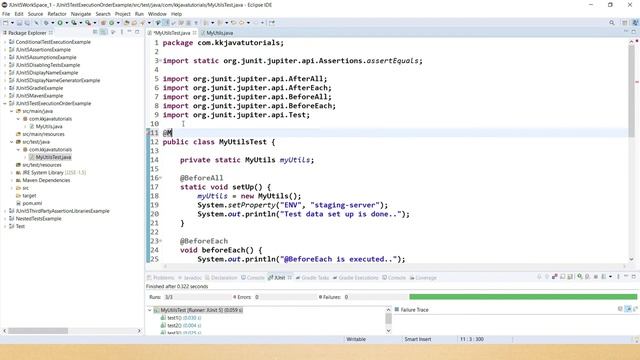Click the Save toolbar icon
Viewport: 640px width, 360px height.
click(19, 23)
